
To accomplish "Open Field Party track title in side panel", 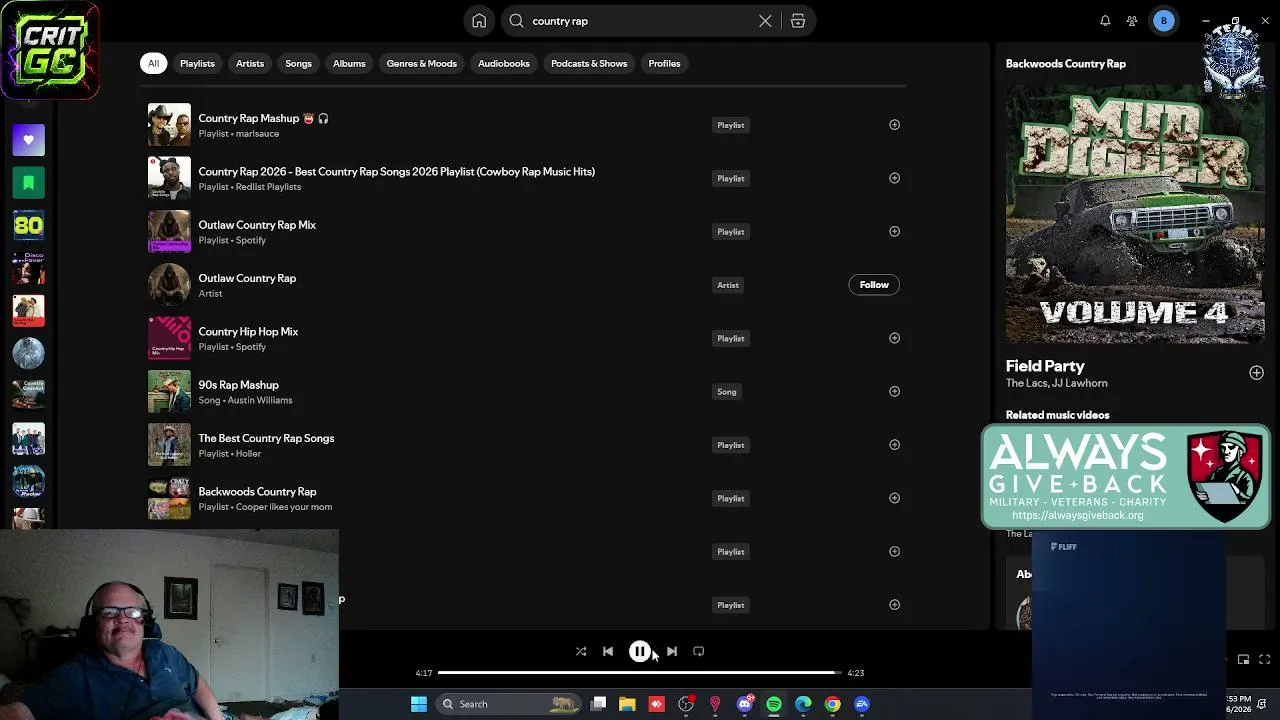I will coord(1045,366).
